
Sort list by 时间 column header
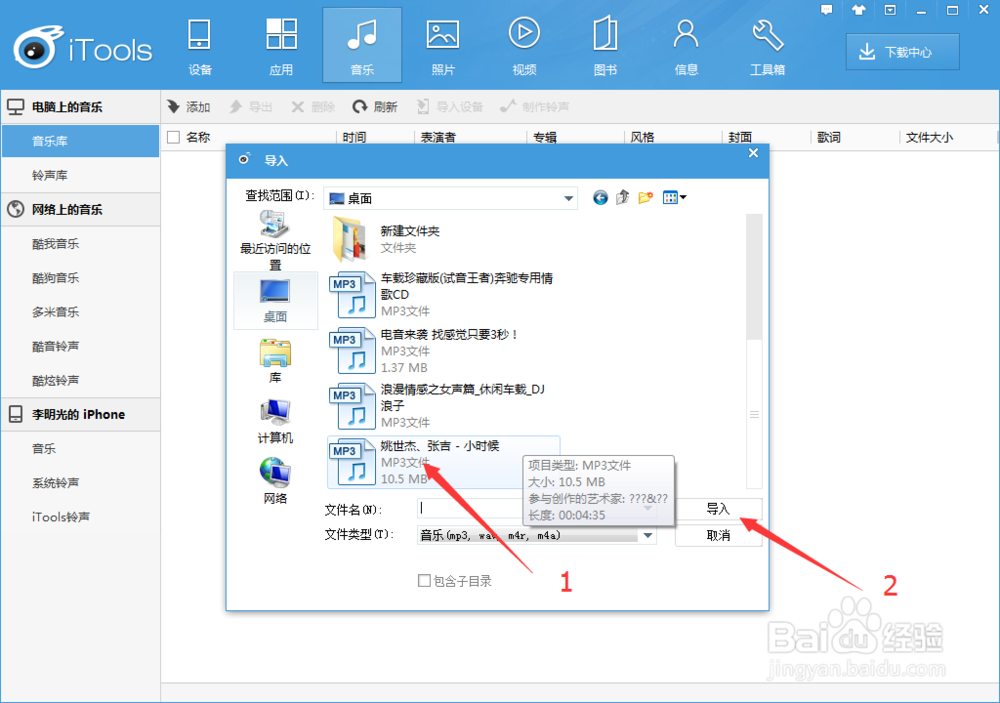click(x=354, y=137)
